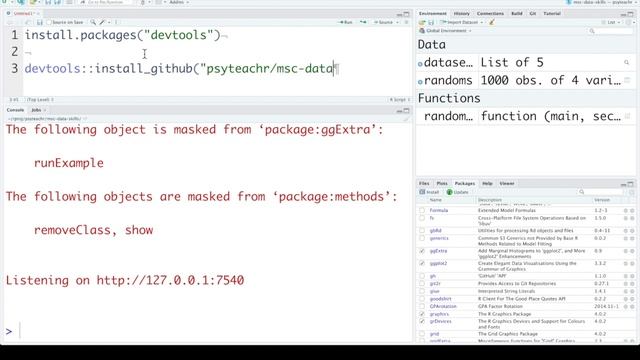Remove the Formula package with its x icon
The width and height of the screenshot is (640, 360).
632,211
